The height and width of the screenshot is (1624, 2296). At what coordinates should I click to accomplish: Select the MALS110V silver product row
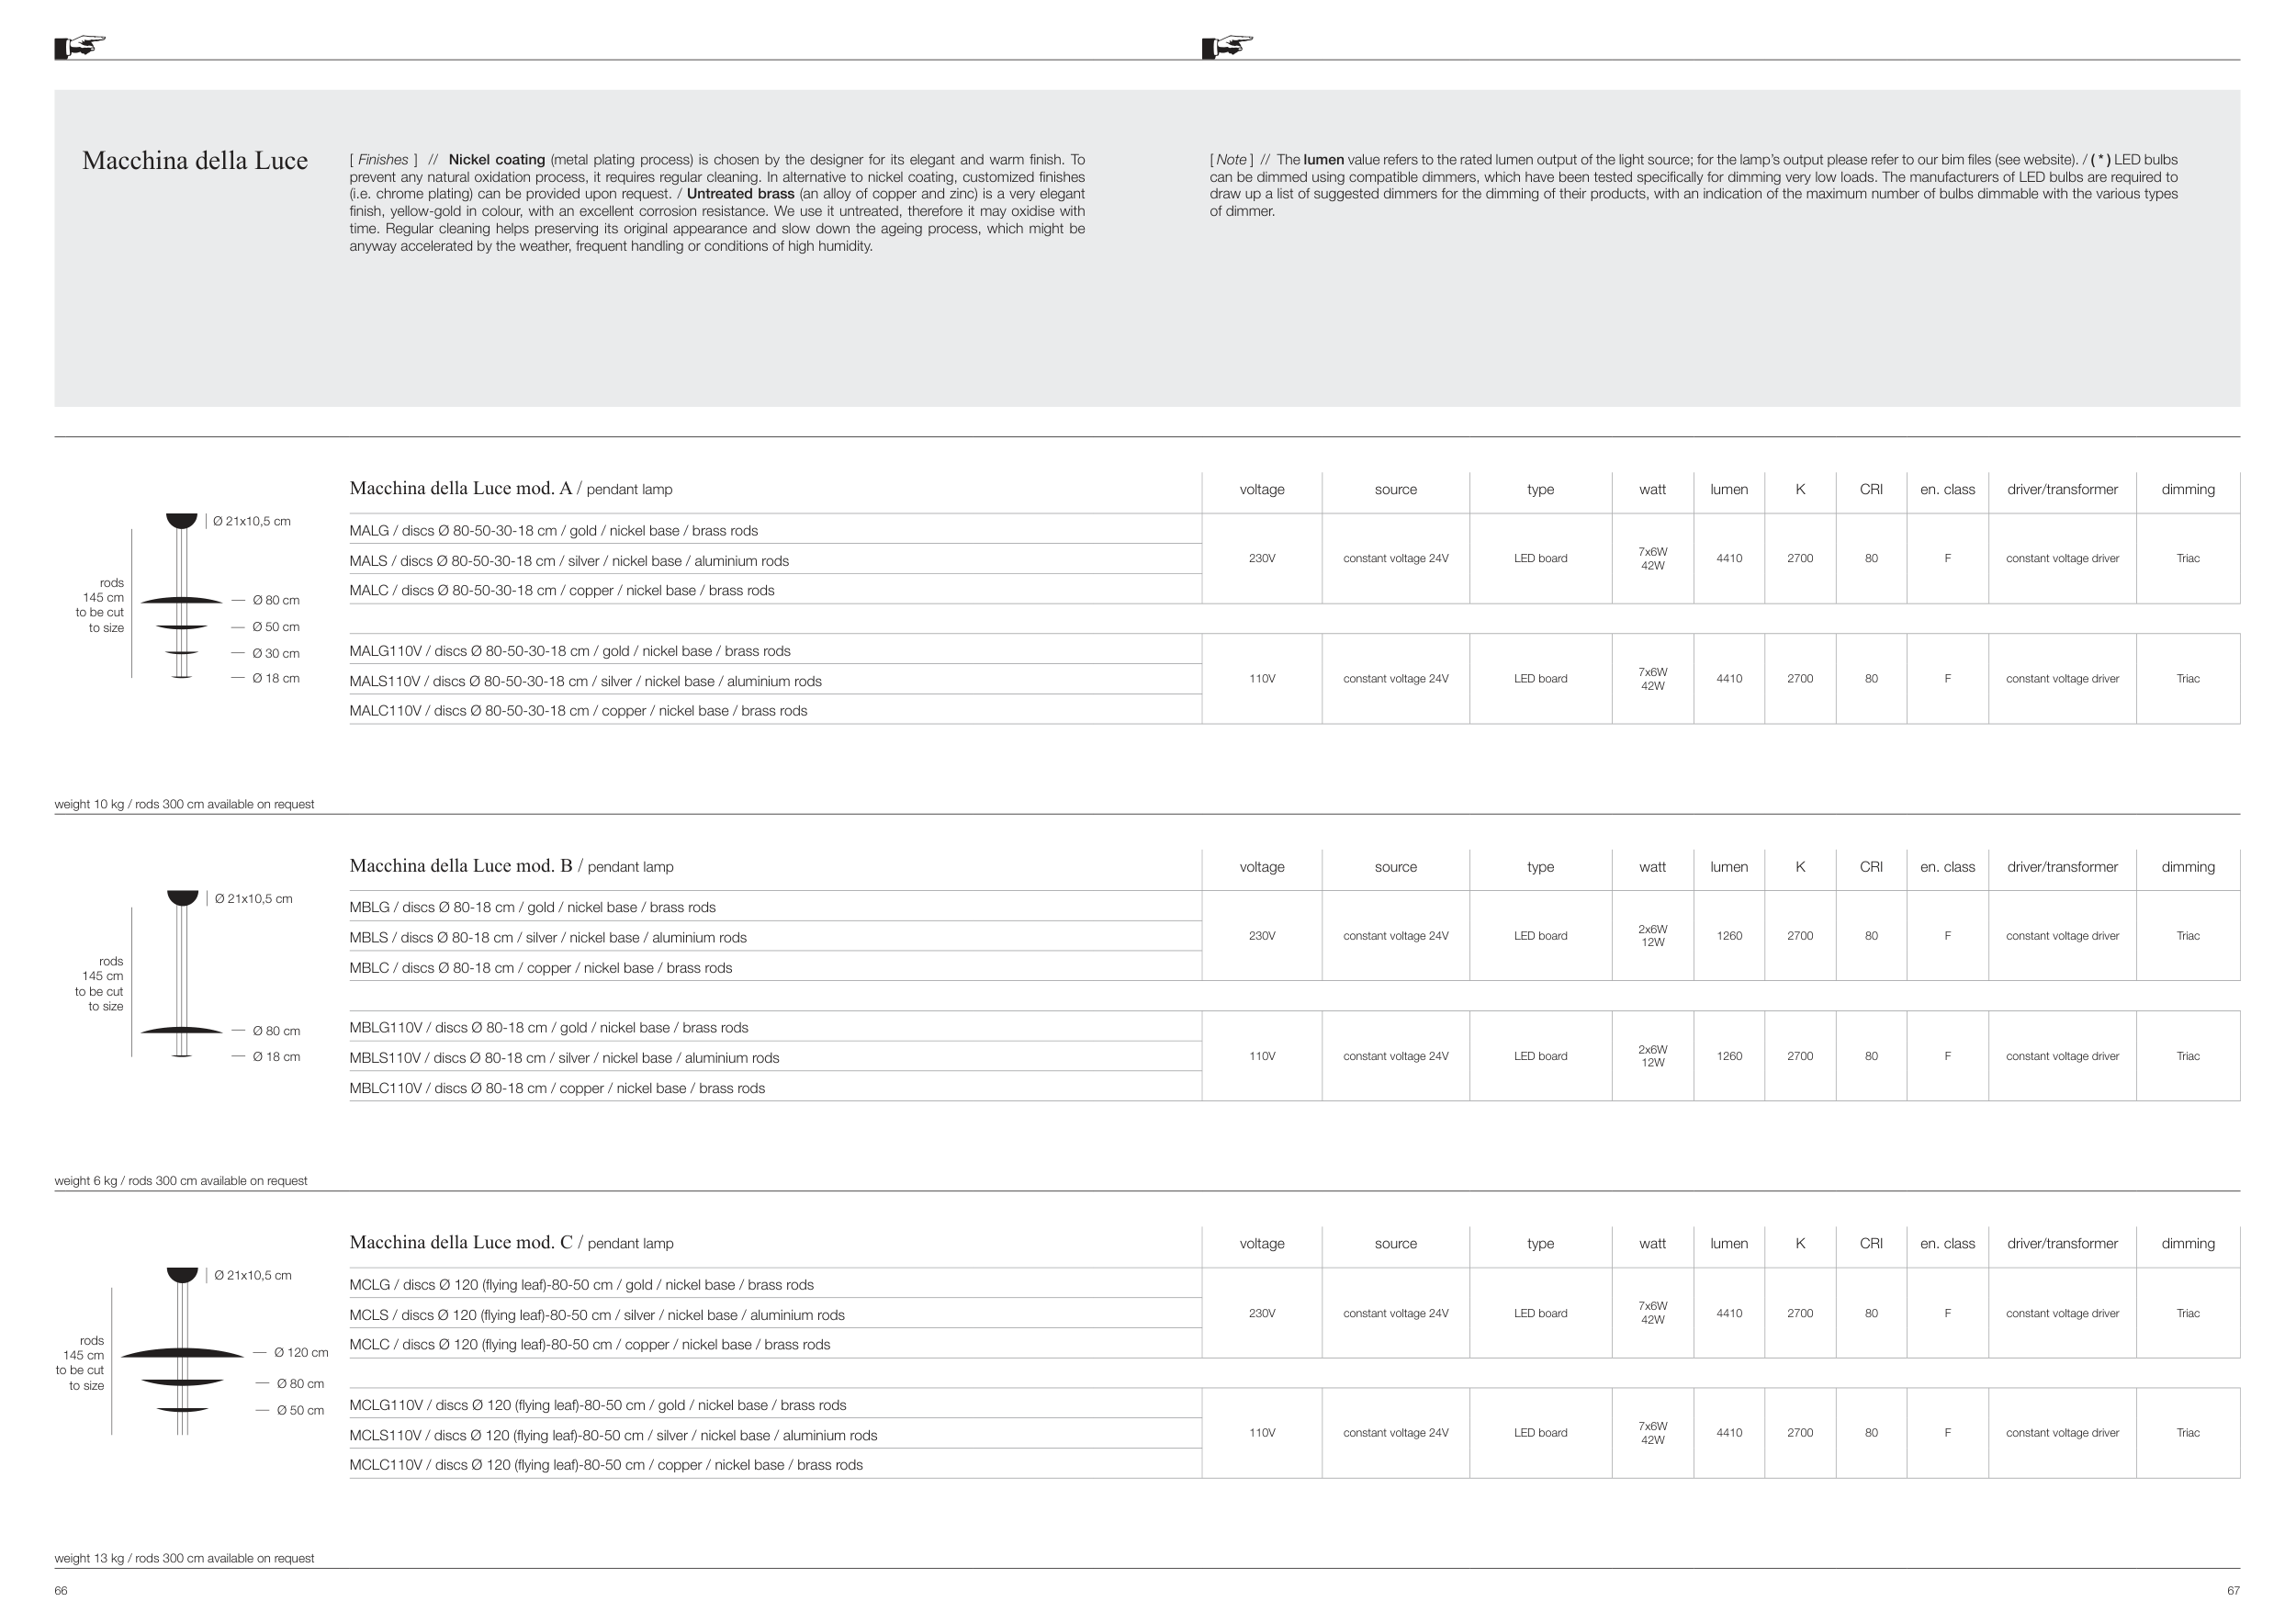click(585, 682)
